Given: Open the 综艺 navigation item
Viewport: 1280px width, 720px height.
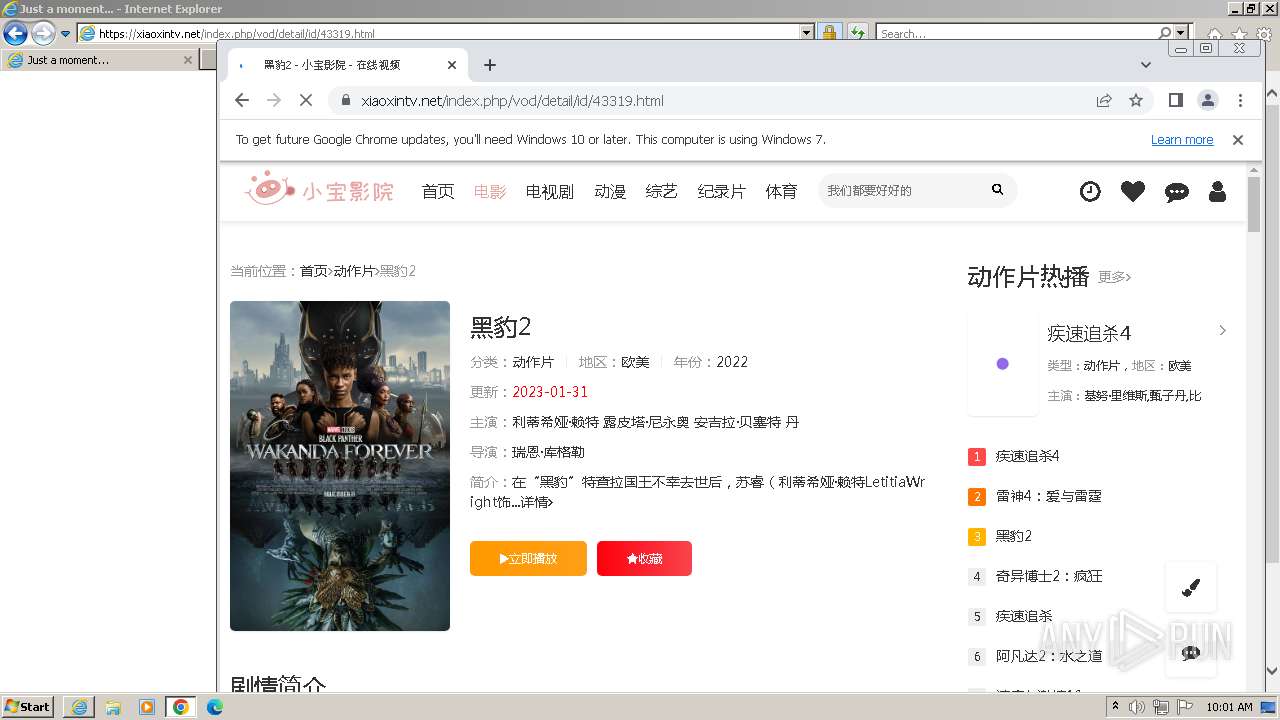Looking at the screenshot, I should [x=662, y=191].
